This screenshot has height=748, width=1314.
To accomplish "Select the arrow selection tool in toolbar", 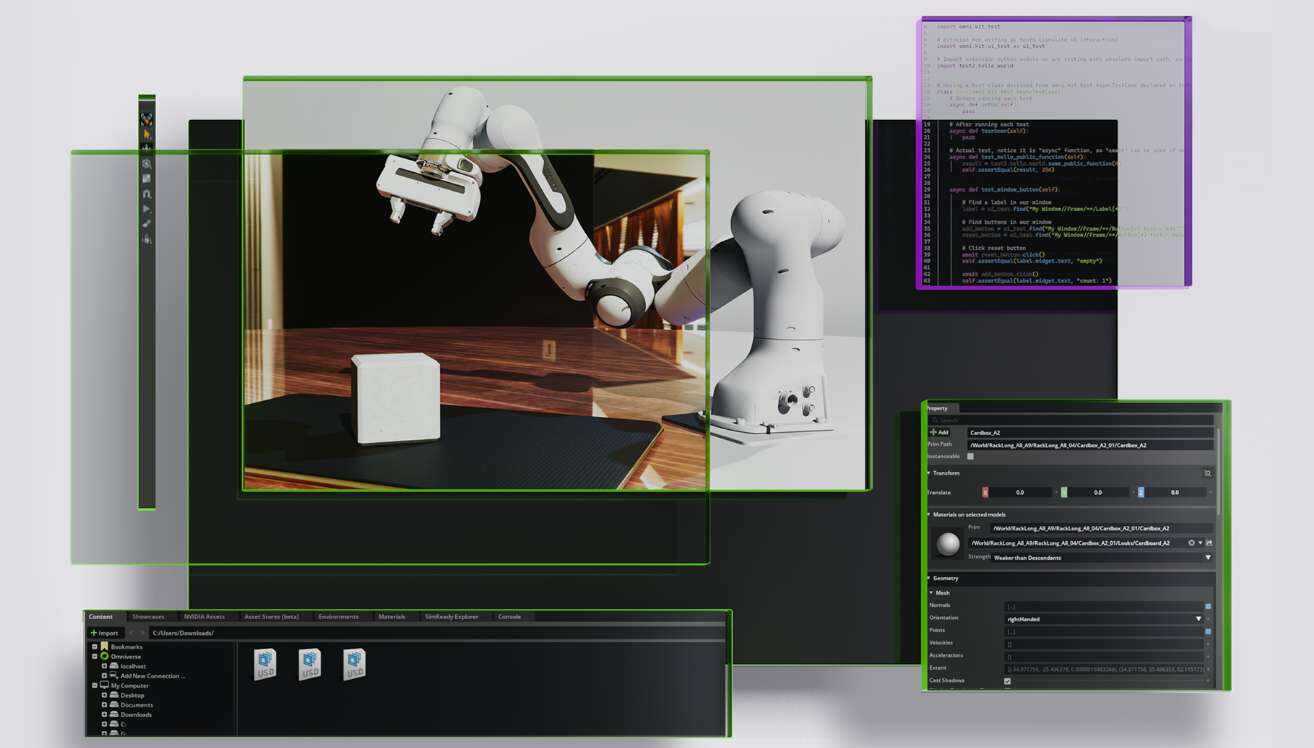I will [x=147, y=133].
